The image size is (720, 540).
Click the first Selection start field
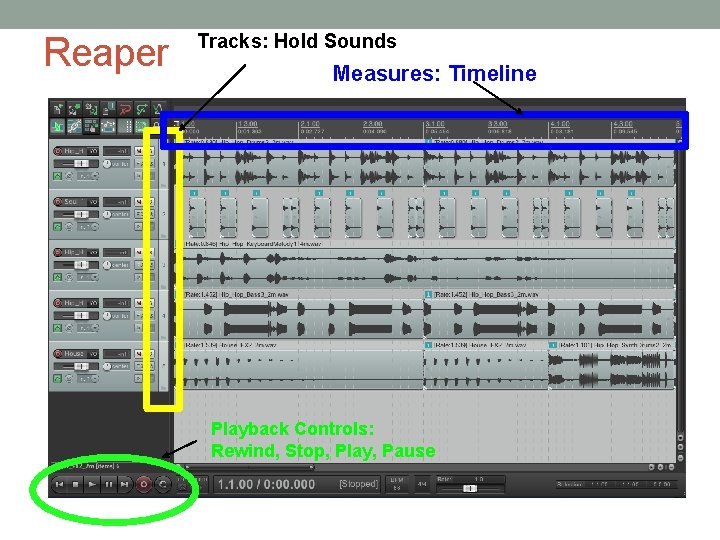(x=600, y=484)
